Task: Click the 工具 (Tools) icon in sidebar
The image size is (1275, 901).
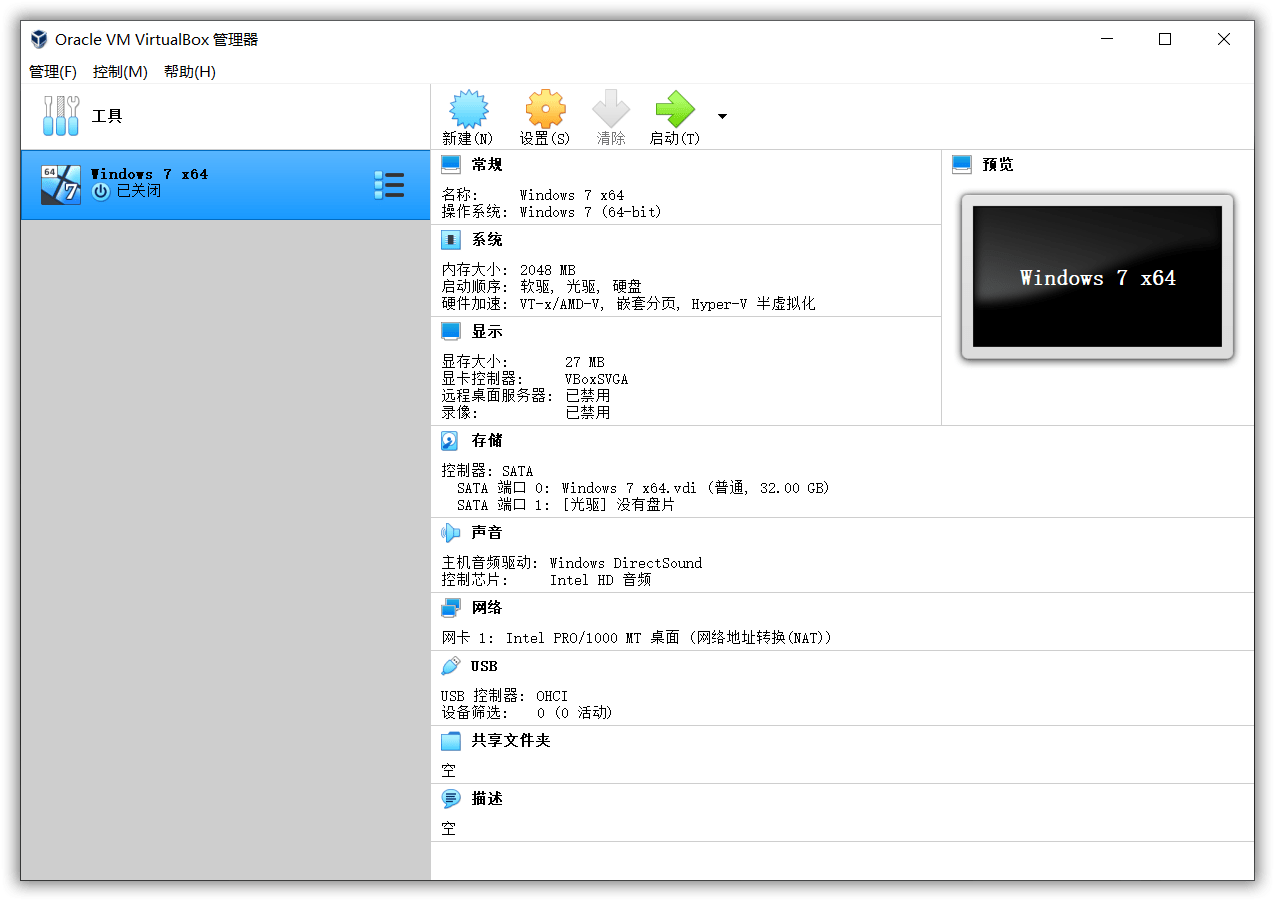Action: click(x=60, y=115)
